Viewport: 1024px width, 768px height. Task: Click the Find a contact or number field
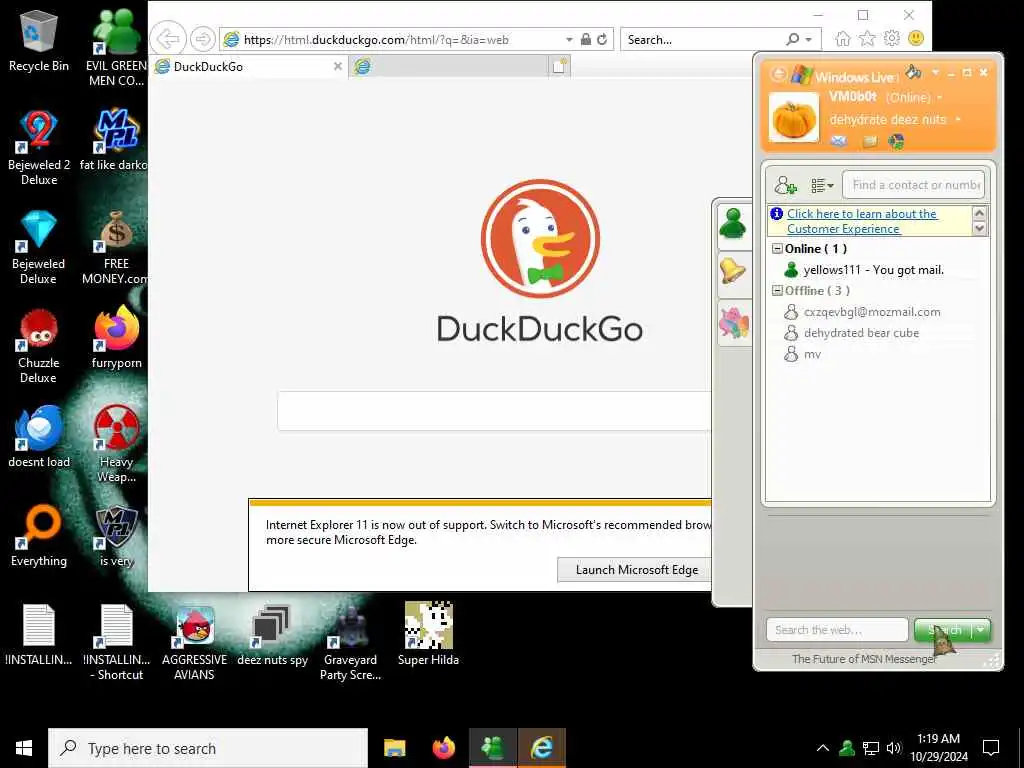(x=913, y=185)
